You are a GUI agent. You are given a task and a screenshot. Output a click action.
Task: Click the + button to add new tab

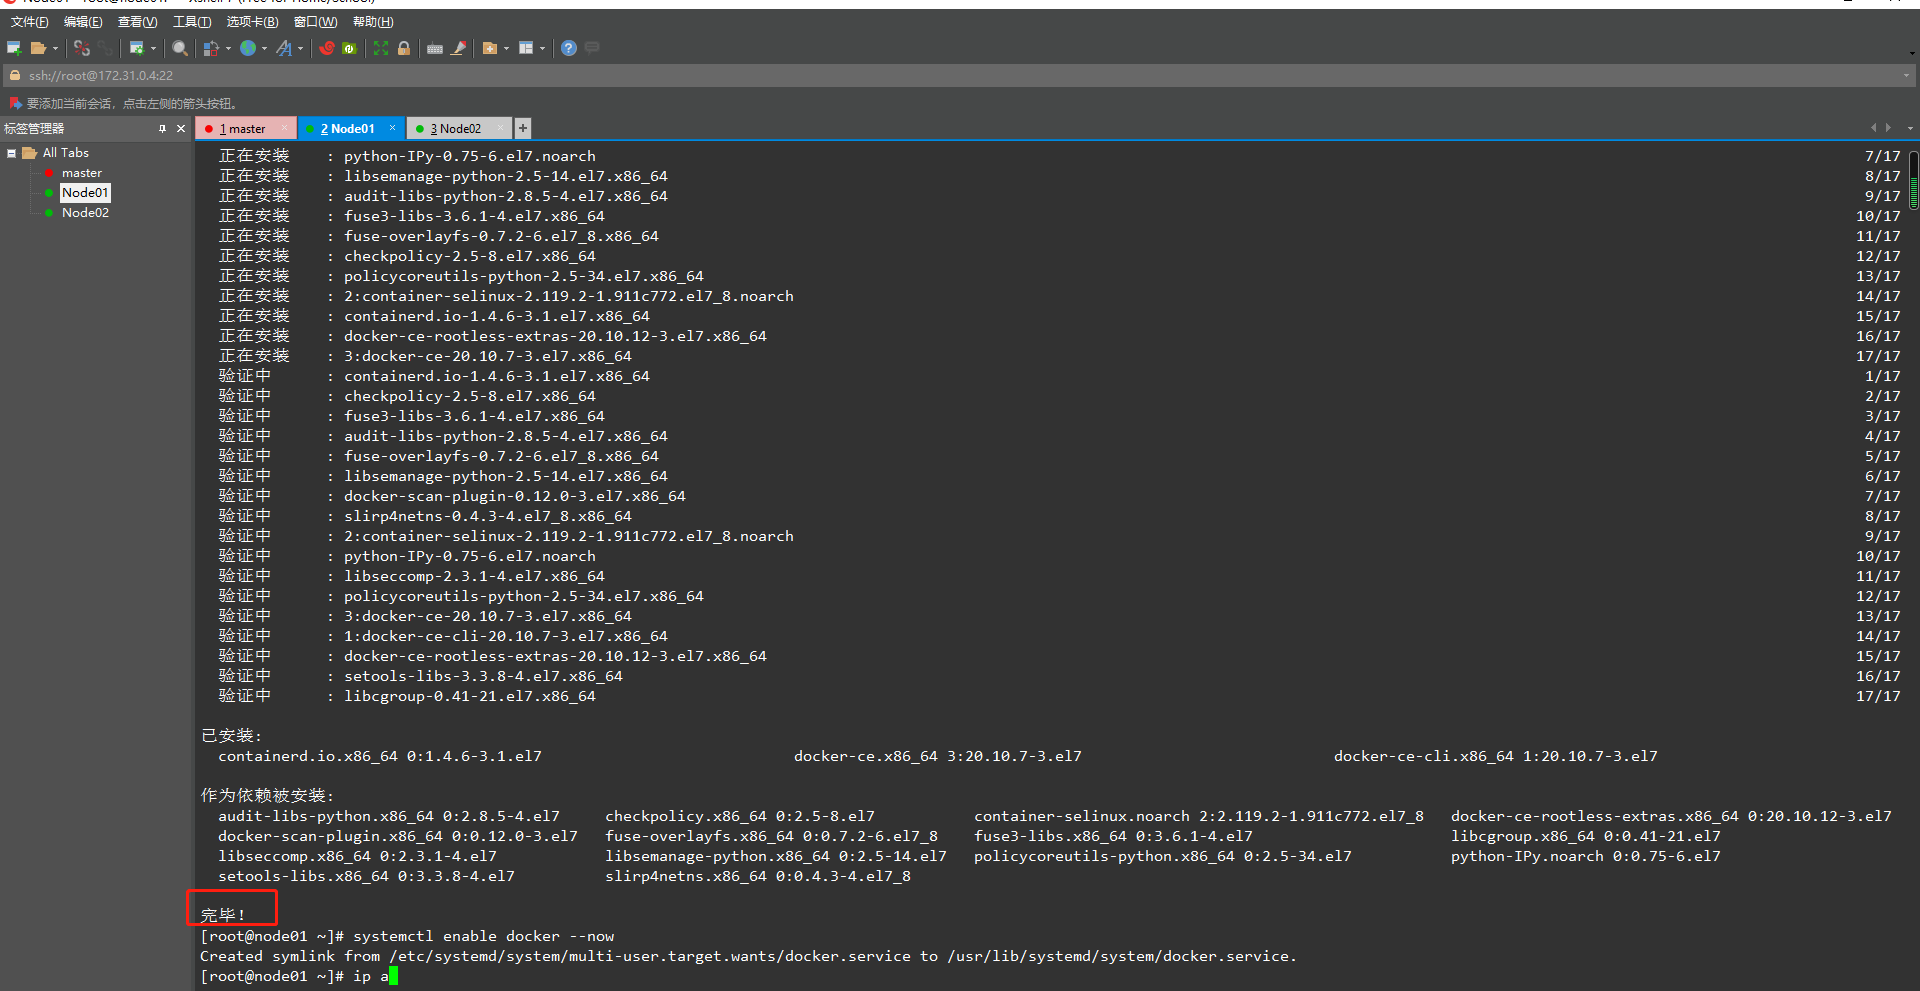point(522,128)
